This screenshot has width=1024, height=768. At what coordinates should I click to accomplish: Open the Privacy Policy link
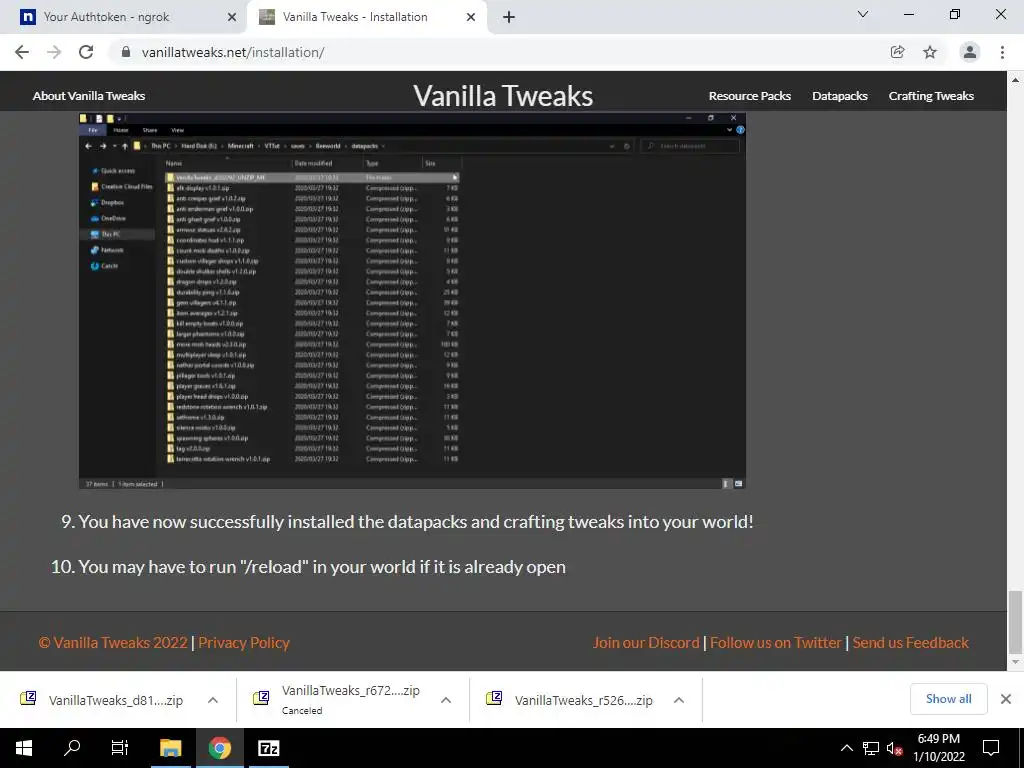tap(244, 643)
